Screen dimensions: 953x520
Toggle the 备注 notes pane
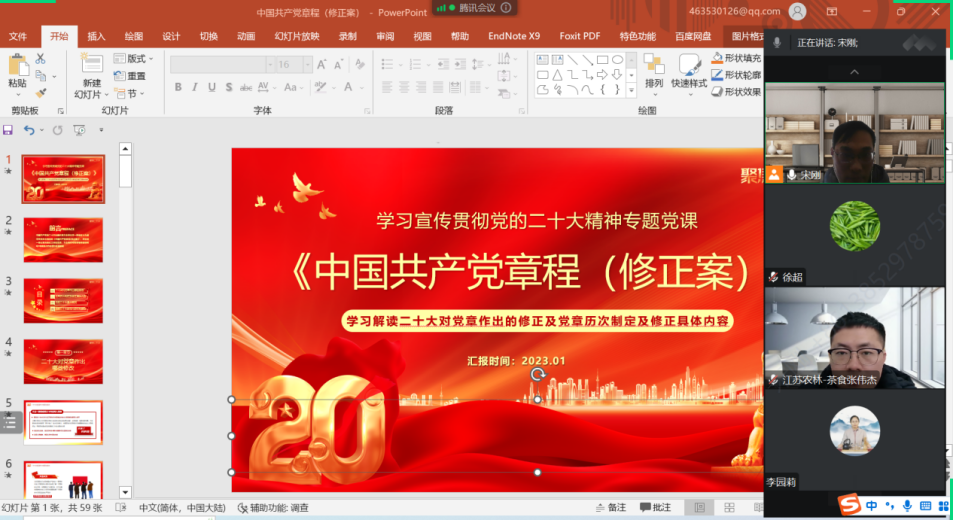pyautogui.click(x=609, y=507)
